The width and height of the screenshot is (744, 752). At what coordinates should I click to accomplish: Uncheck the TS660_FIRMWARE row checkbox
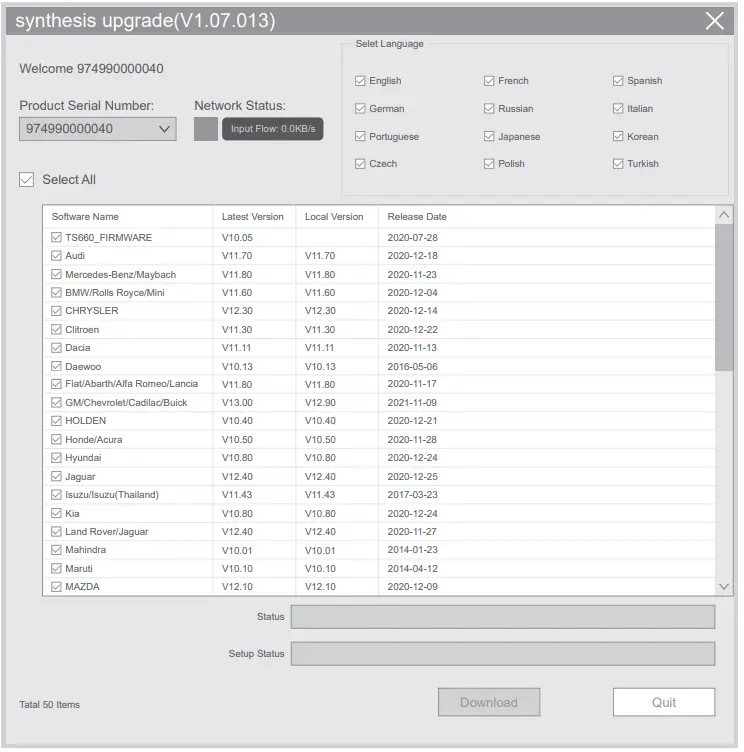tap(56, 237)
